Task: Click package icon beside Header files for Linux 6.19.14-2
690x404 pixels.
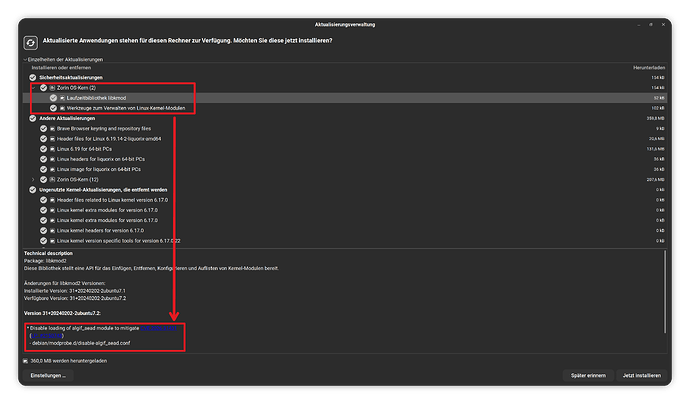Action: point(52,139)
